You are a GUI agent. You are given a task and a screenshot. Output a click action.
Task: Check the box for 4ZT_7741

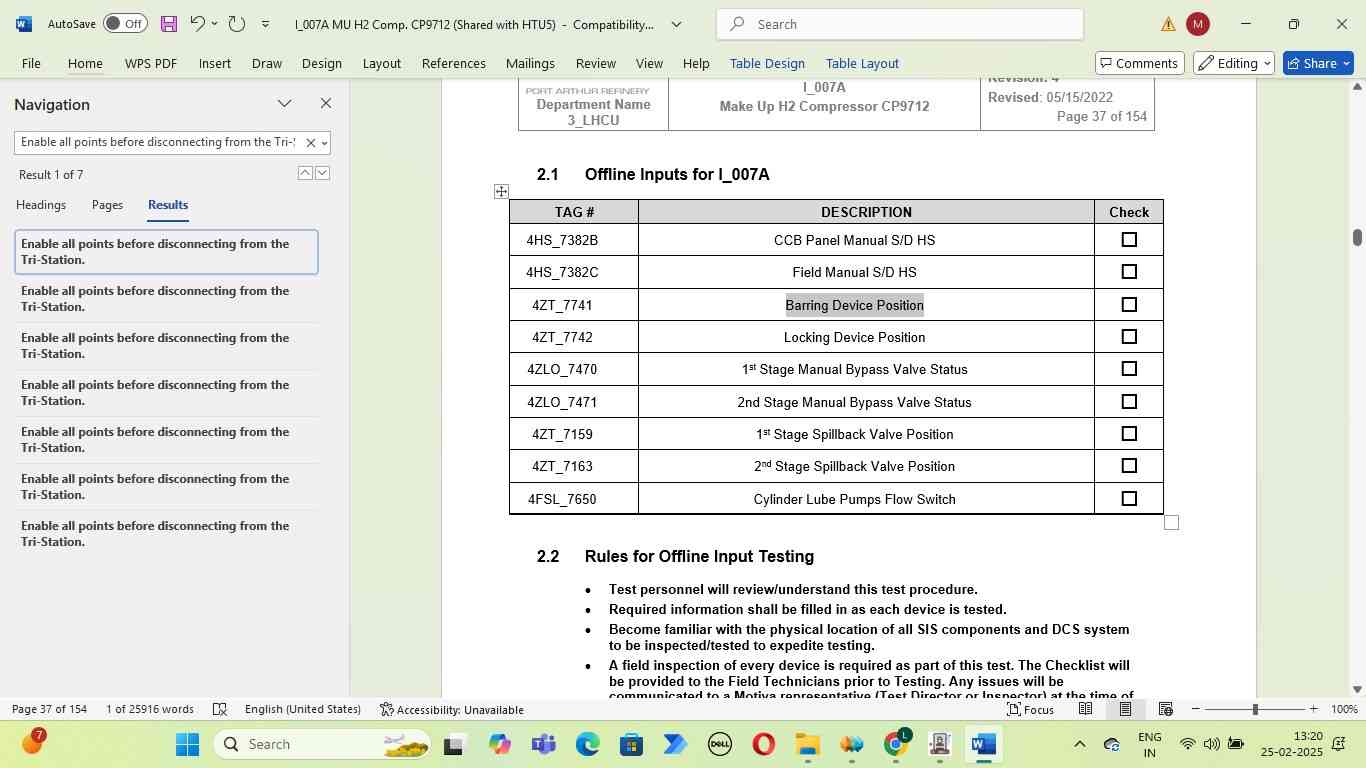click(1129, 305)
